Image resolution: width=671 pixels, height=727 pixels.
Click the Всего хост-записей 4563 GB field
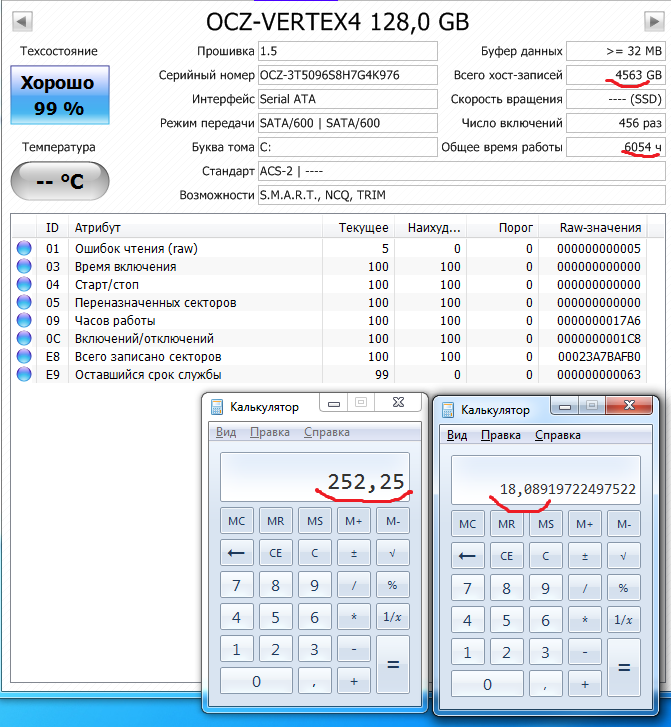pos(616,75)
